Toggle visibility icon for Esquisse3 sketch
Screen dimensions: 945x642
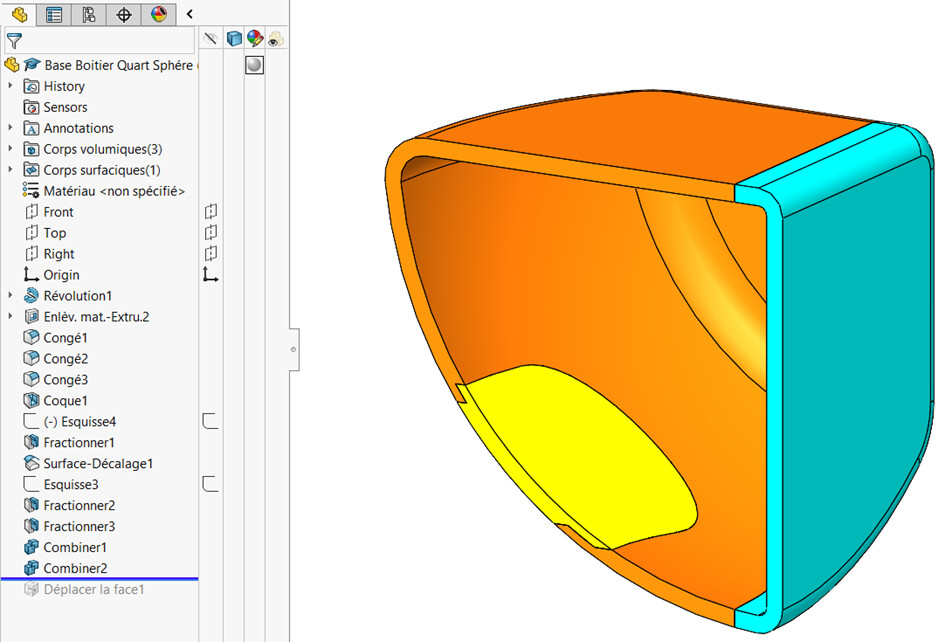coord(211,485)
